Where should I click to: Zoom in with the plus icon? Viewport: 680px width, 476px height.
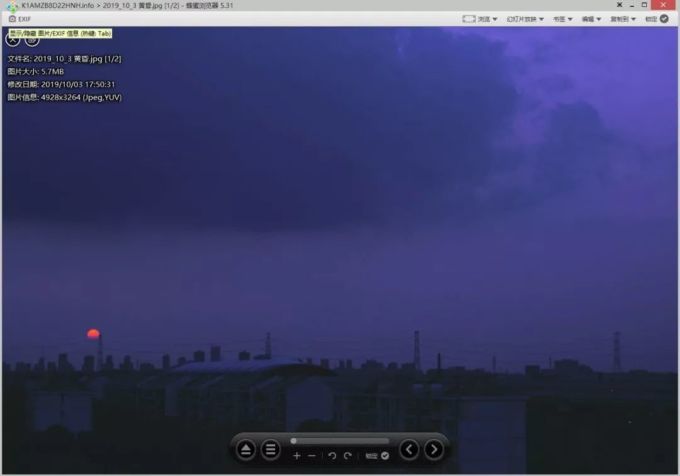coord(297,456)
